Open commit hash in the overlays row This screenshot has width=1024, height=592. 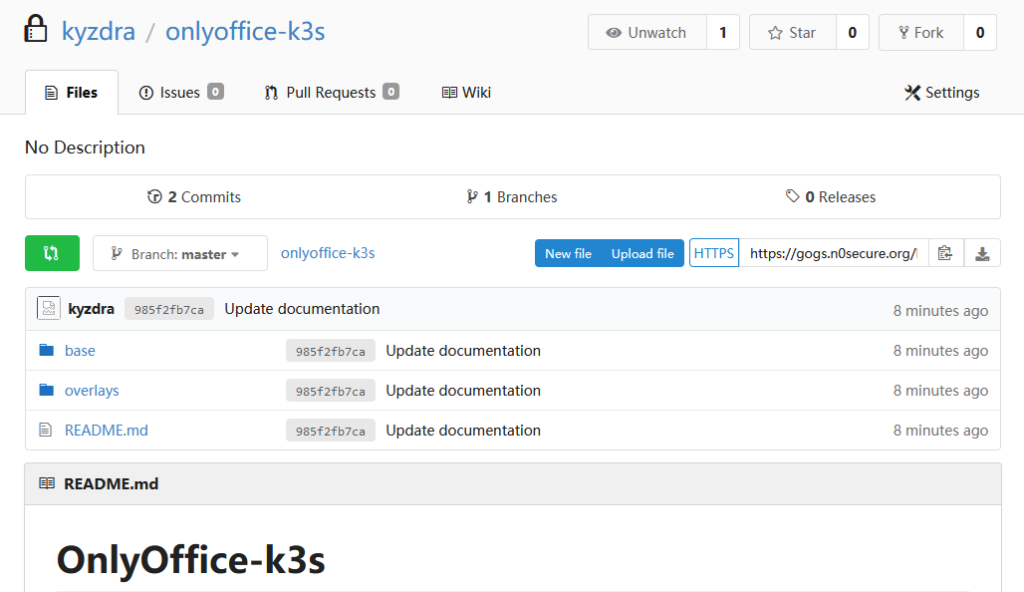330,391
